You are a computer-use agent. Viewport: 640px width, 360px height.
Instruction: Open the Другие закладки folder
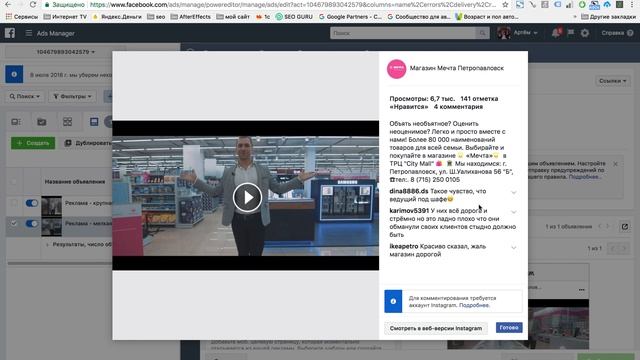tap(608, 17)
